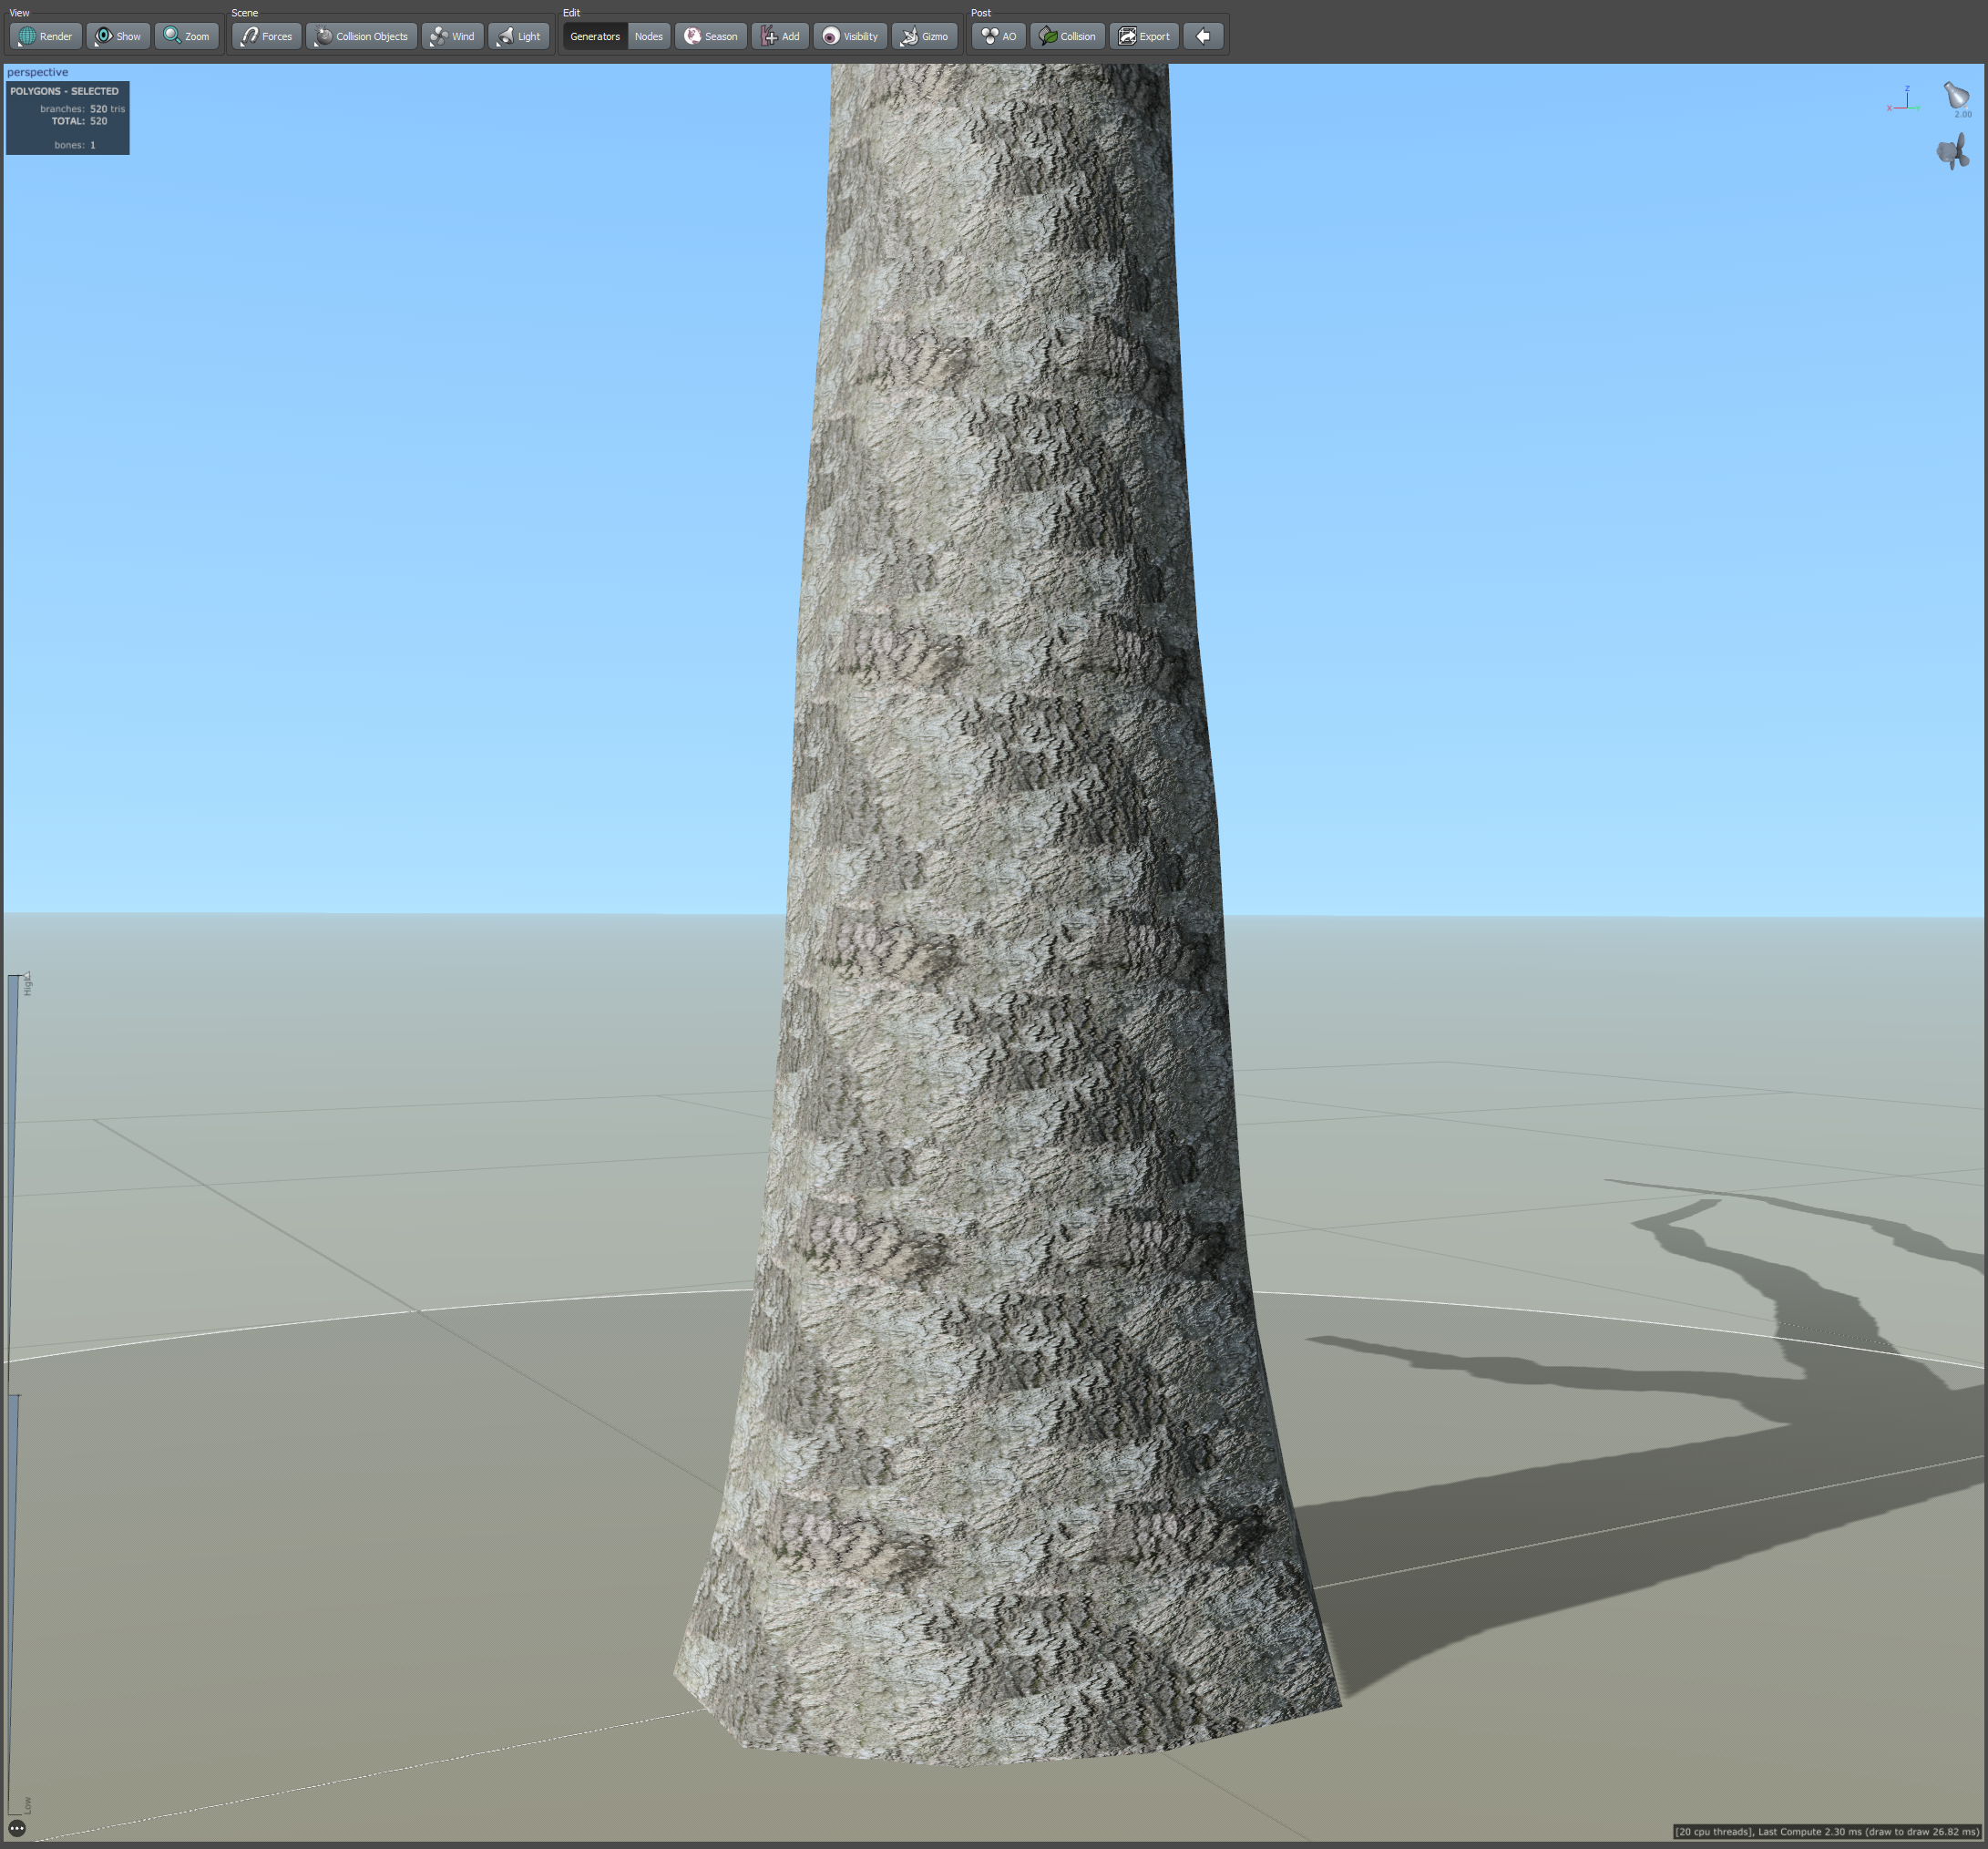Open the Zoom options

pos(187,36)
